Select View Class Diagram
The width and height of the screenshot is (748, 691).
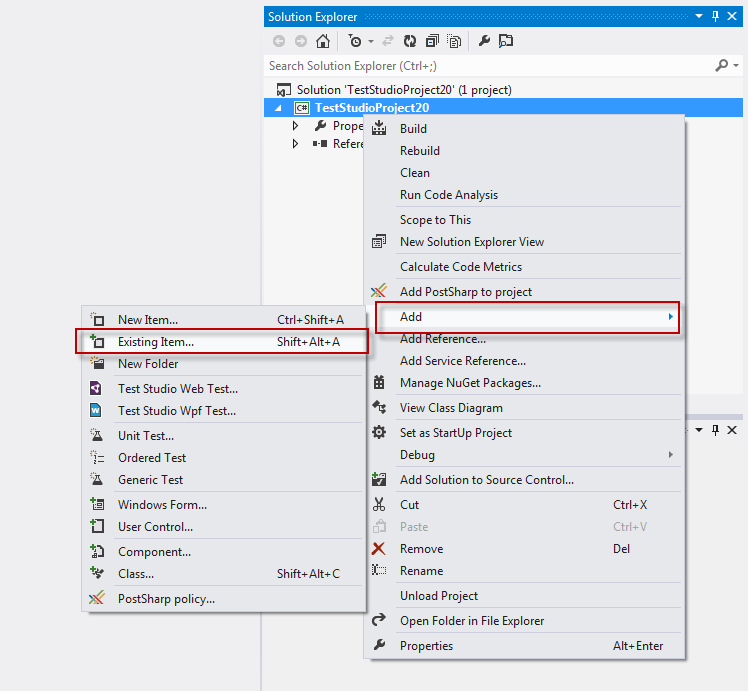coord(524,408)
